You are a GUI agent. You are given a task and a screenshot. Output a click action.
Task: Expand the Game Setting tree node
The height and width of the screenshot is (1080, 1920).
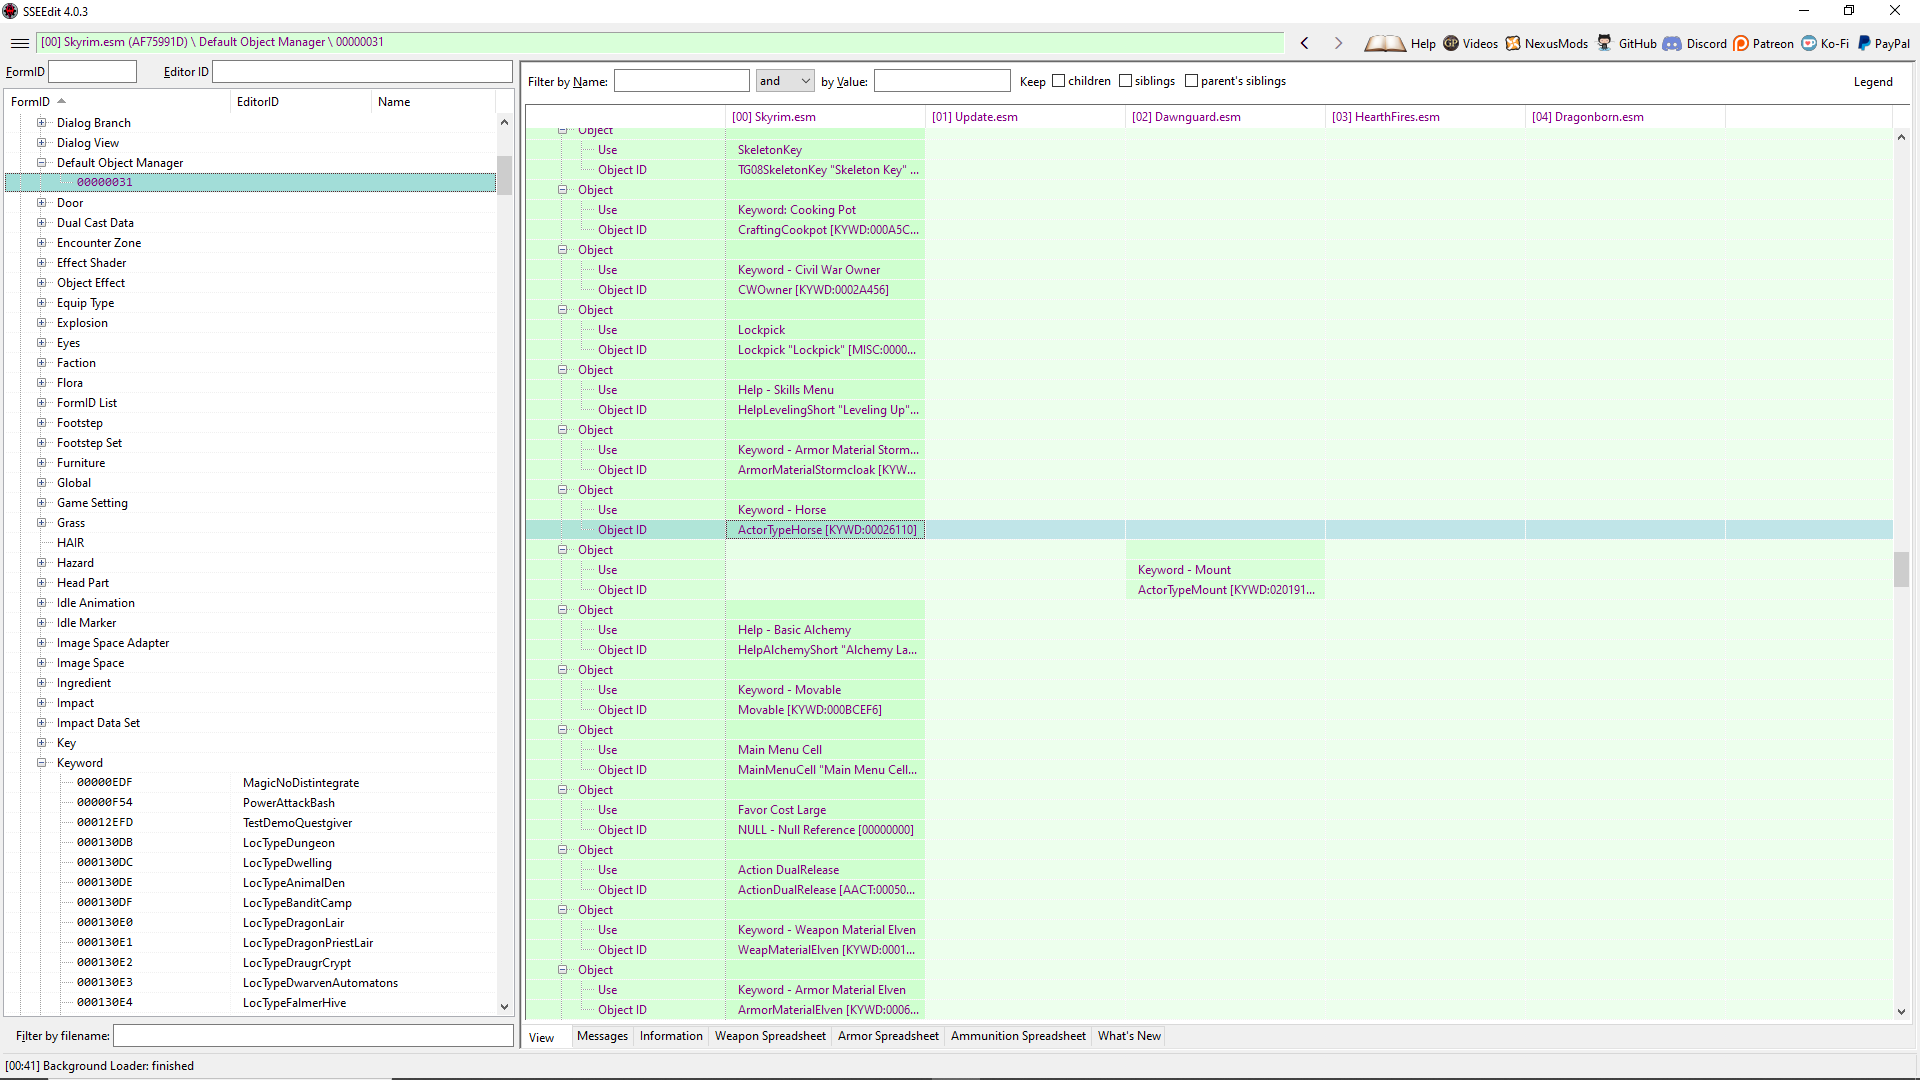point(42,503)
